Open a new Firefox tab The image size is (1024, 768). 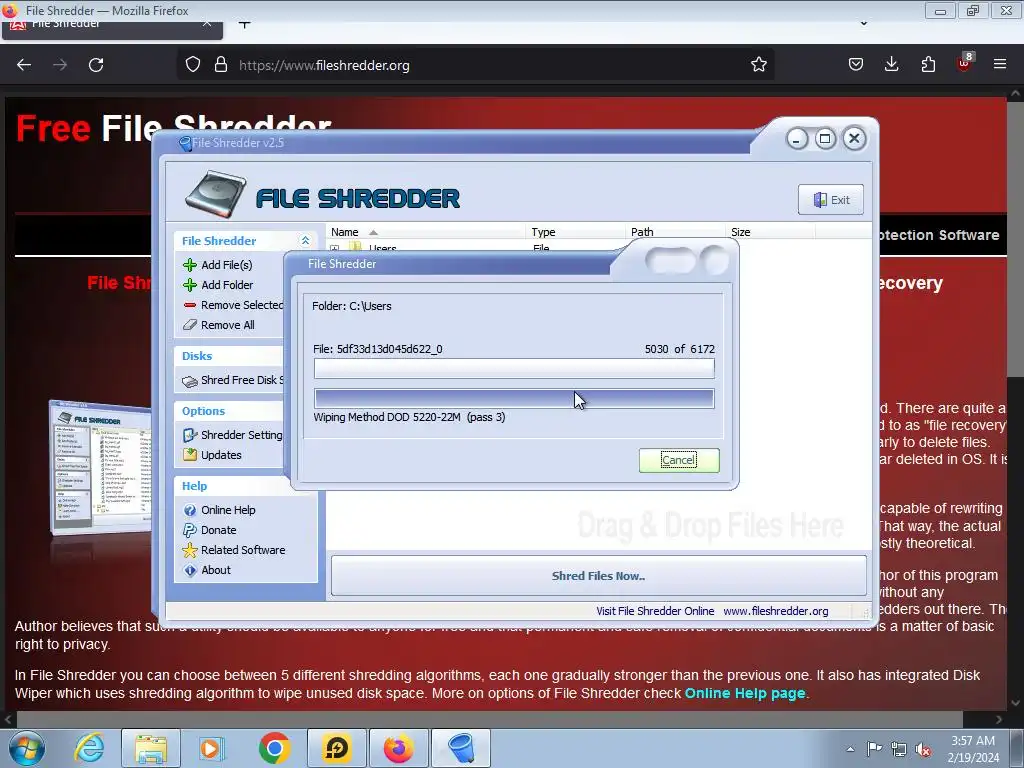[244, 25]
